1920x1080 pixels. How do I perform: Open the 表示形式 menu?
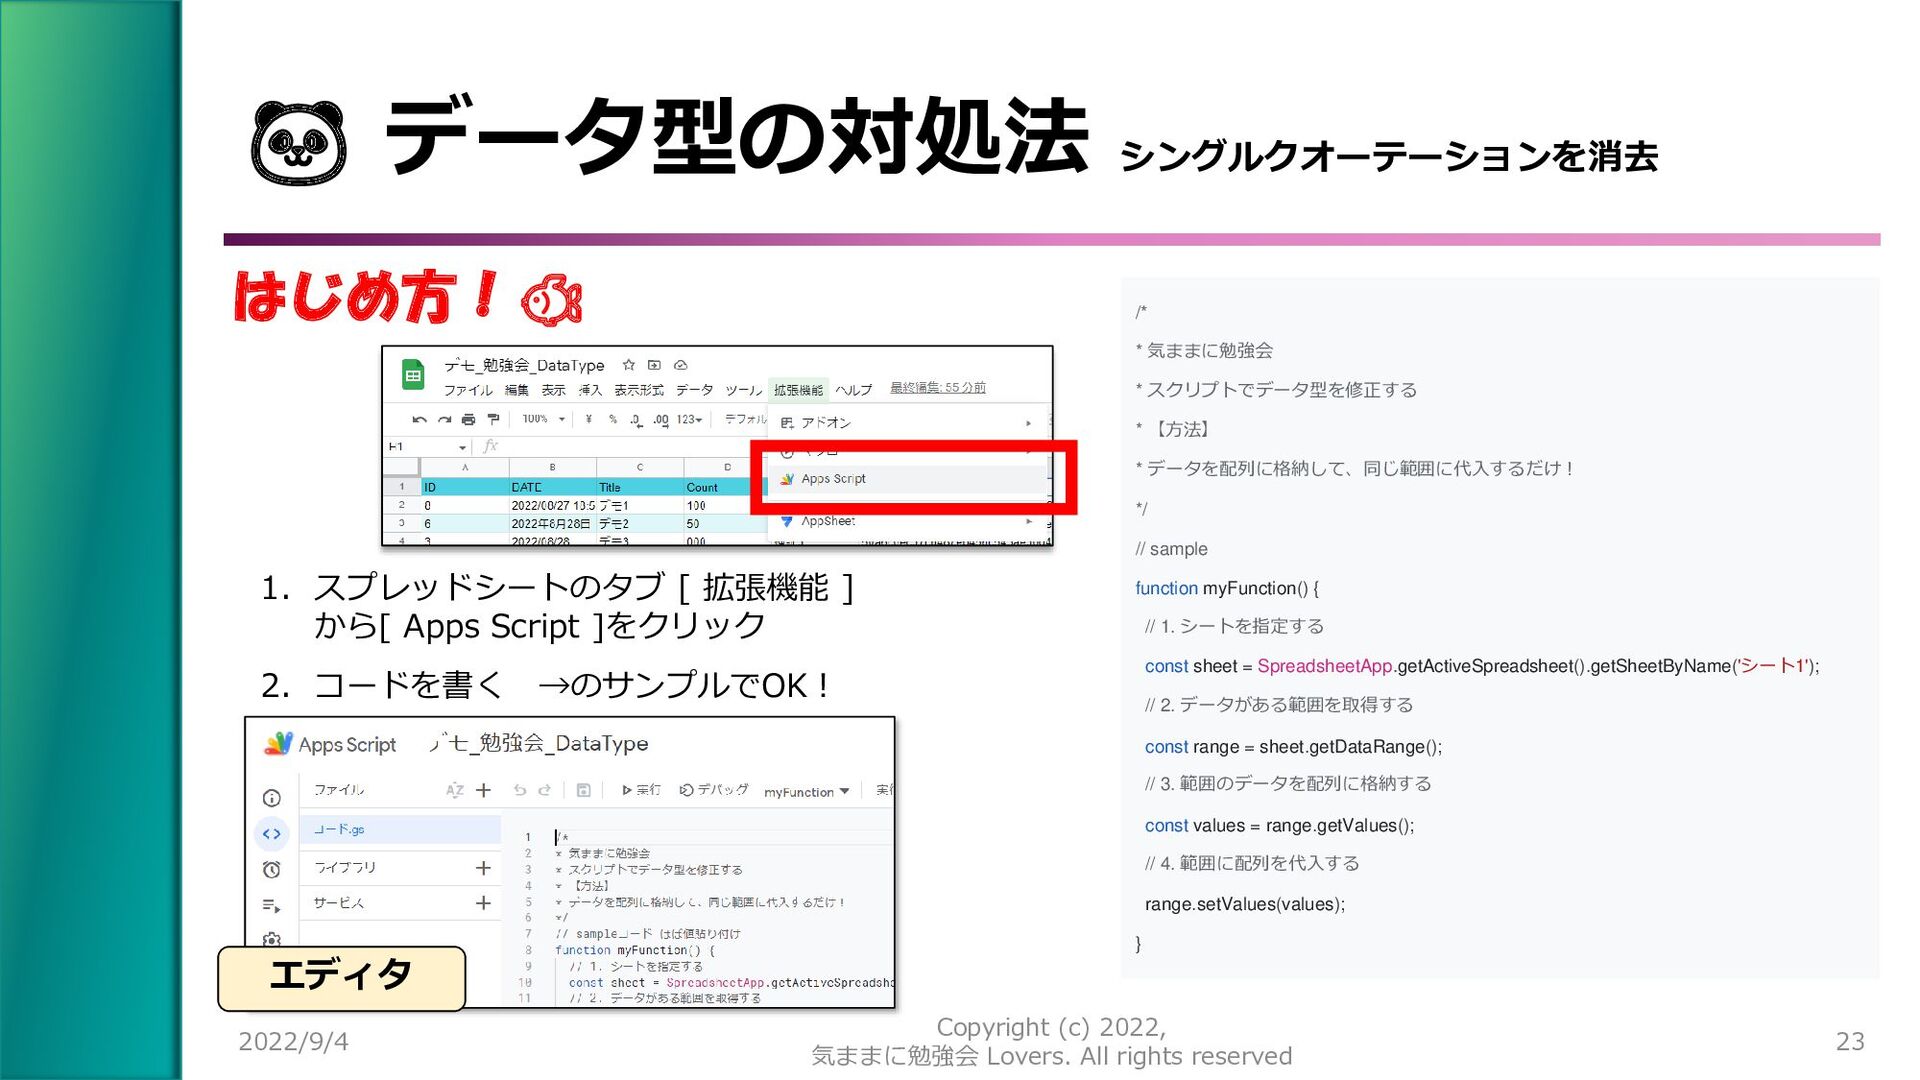pyautogui.click(x=638, y=390)
